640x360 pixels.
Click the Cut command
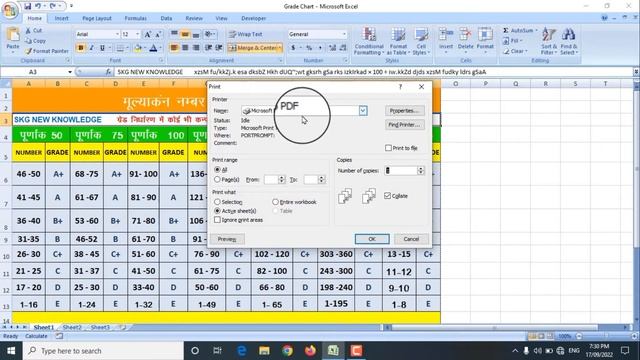tap(33, 31)
